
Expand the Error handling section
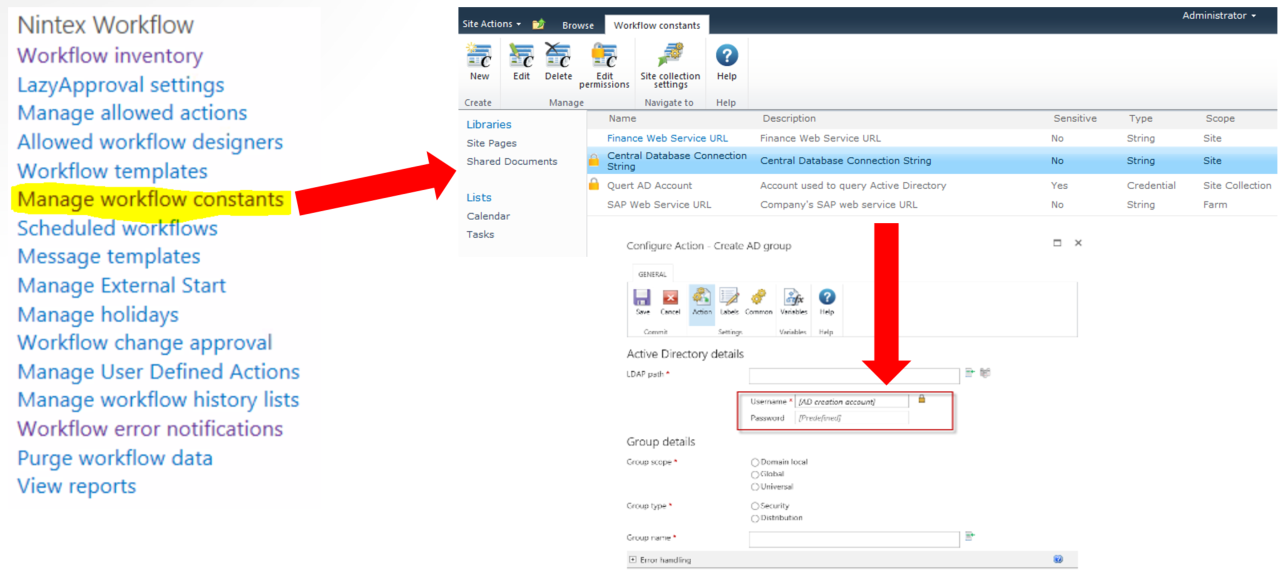pyautogui.click(x=633, y=560)
